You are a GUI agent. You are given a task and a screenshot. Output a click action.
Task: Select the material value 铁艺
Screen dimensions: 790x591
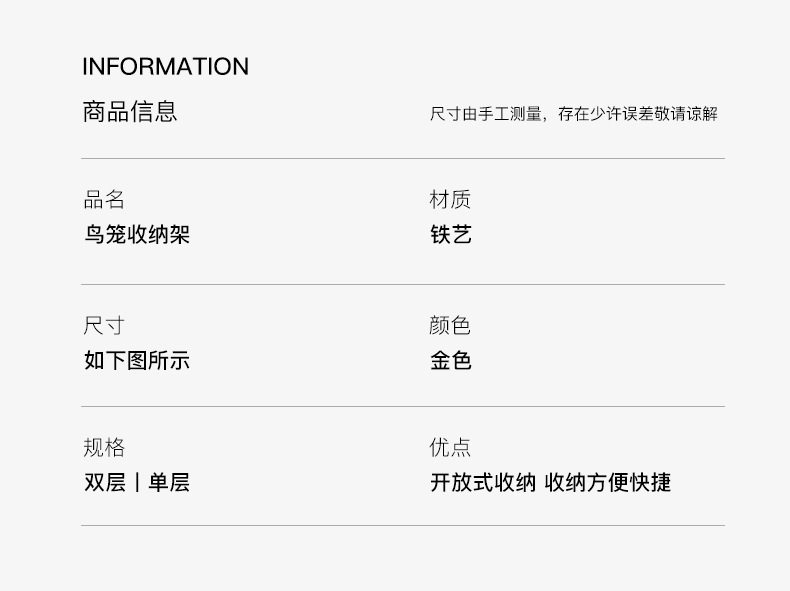coord(450,235)
